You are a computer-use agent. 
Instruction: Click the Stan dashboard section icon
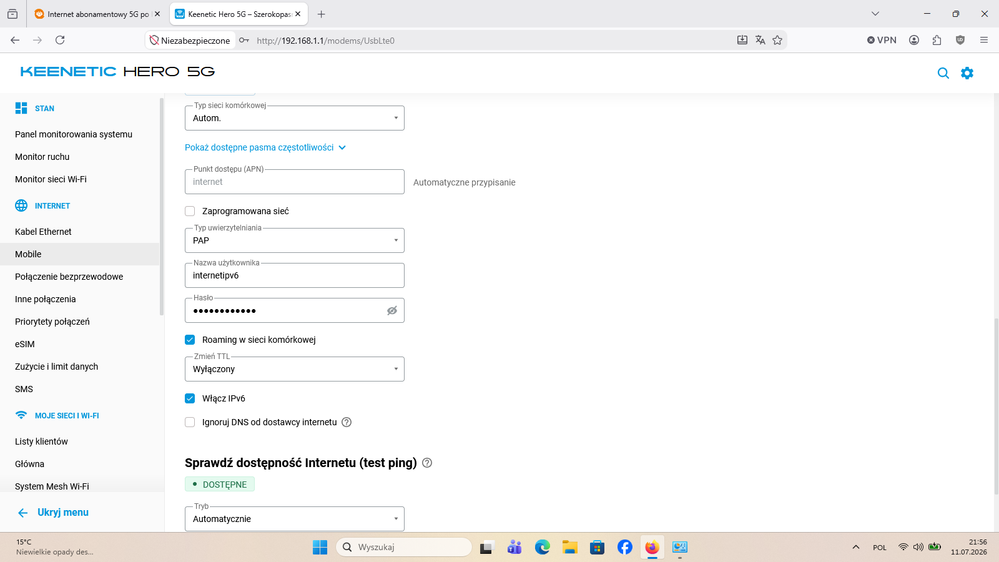21,108
